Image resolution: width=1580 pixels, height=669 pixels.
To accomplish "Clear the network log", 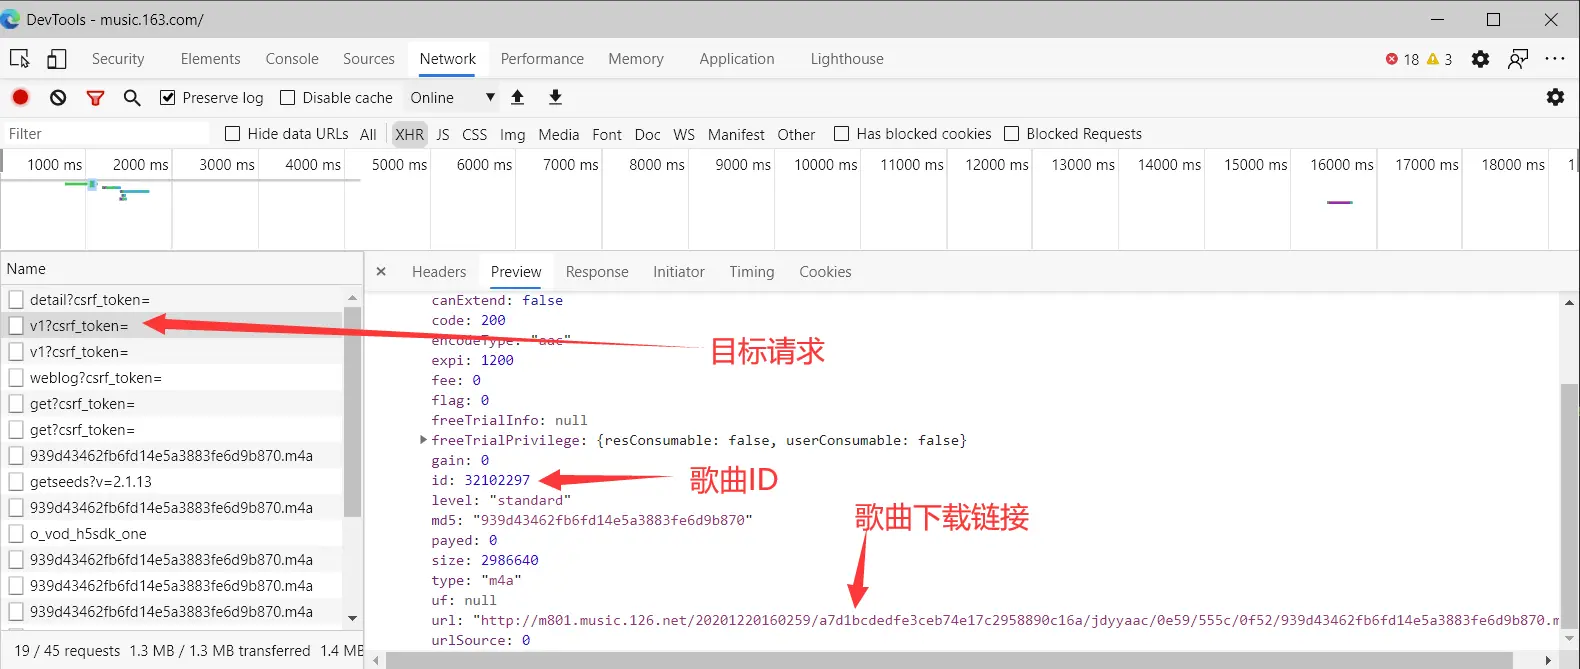I will (x=58, y=97).
